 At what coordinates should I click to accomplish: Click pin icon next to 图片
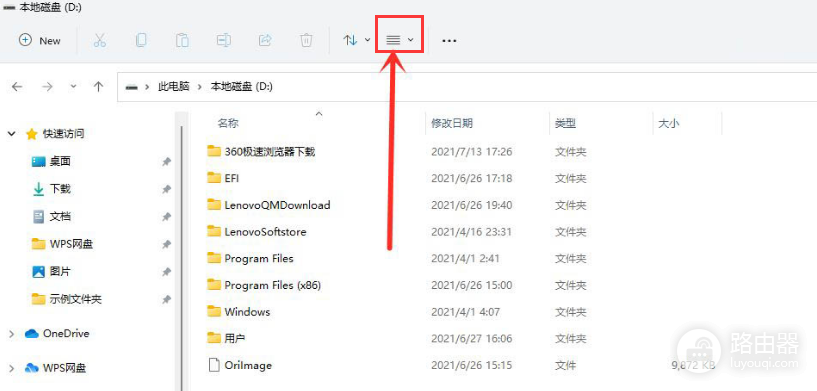[166, 272]
